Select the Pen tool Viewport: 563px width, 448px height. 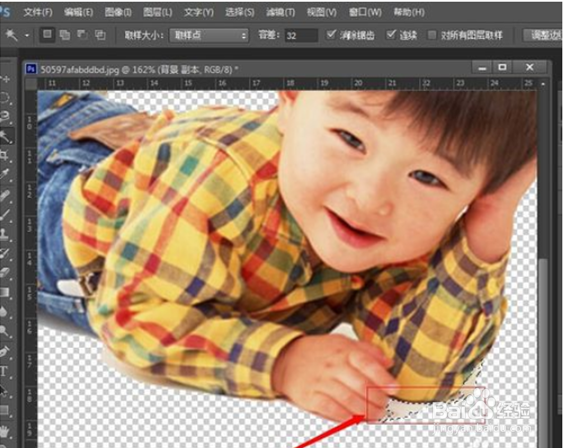5,351
